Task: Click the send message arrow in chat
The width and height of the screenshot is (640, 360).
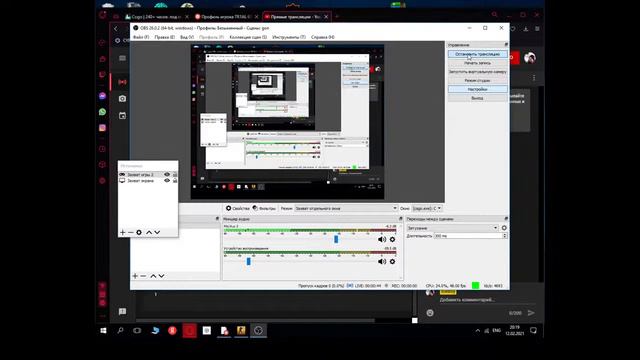Action: coord(531,313)
